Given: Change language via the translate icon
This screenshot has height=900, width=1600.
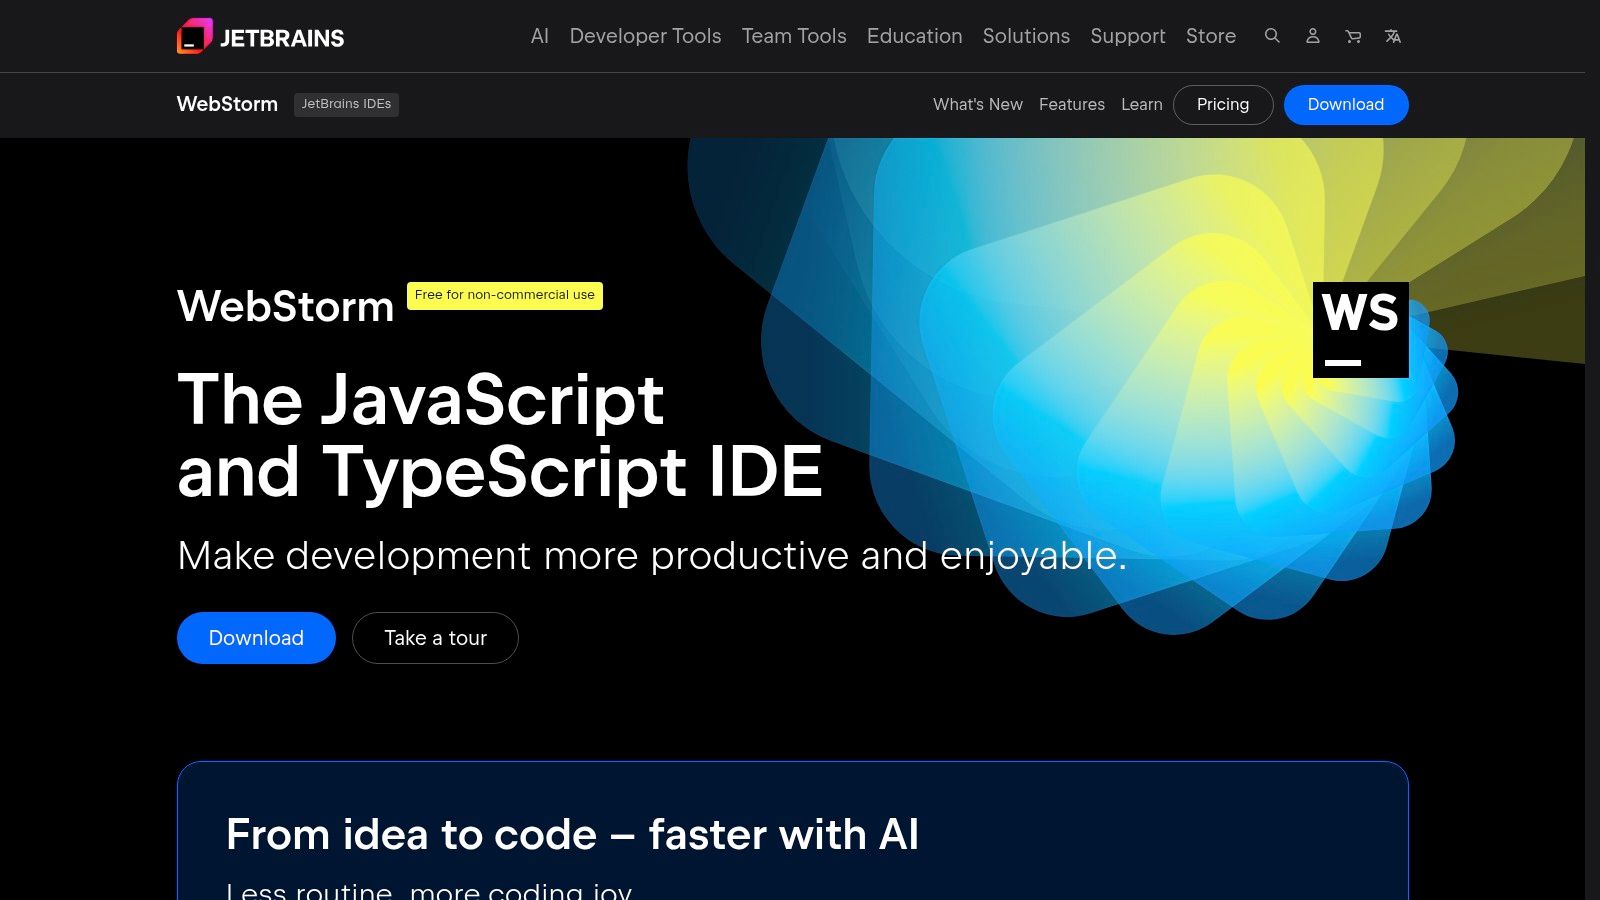Looking at the screenshot, I should coord(1392,36).
